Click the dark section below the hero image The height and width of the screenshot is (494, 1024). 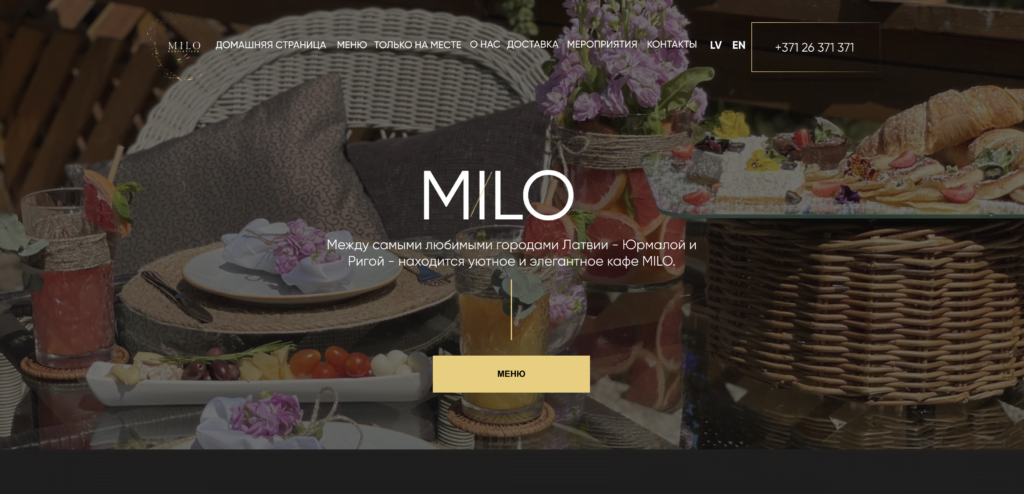coord(512,472)
